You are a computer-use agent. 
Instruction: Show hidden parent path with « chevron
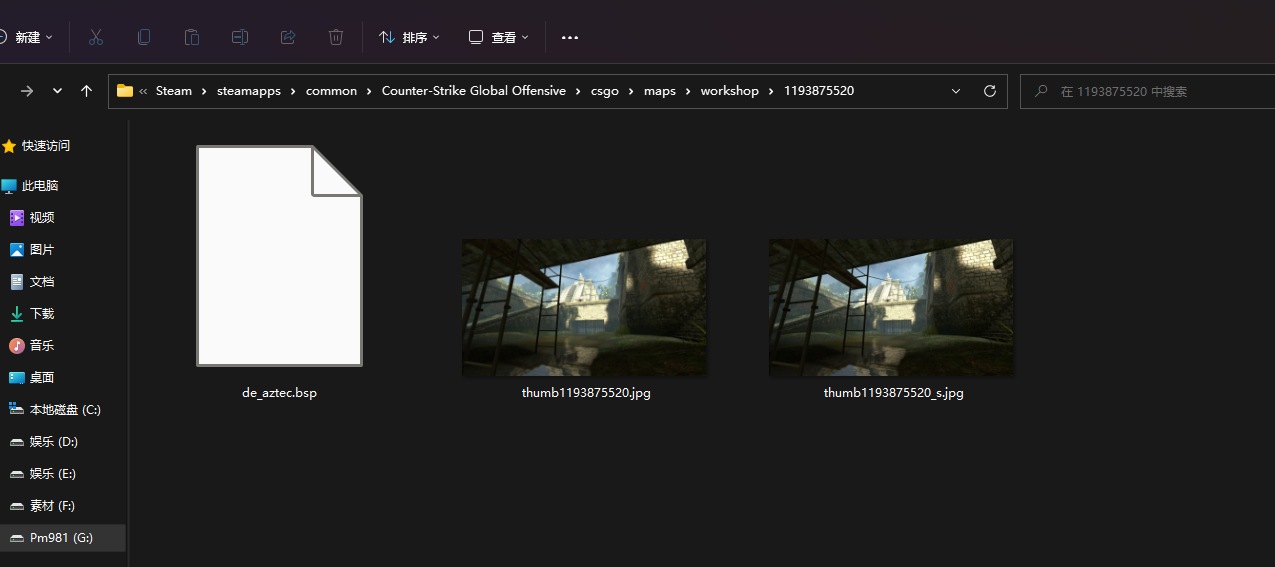[143, 91]
